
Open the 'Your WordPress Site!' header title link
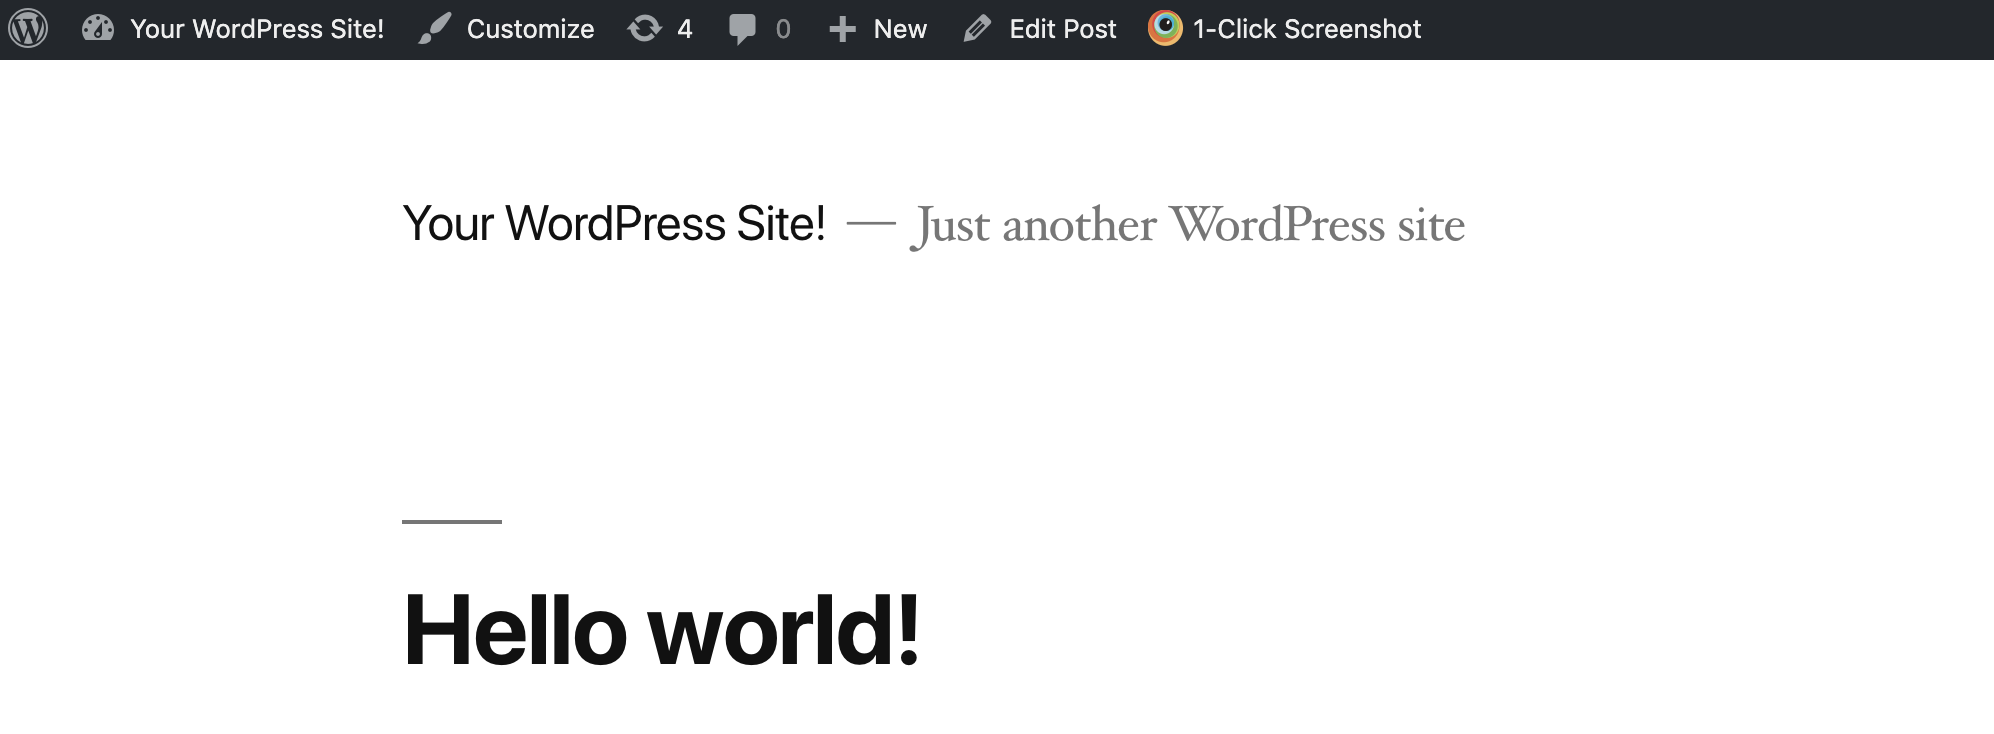tap(614, 223)
